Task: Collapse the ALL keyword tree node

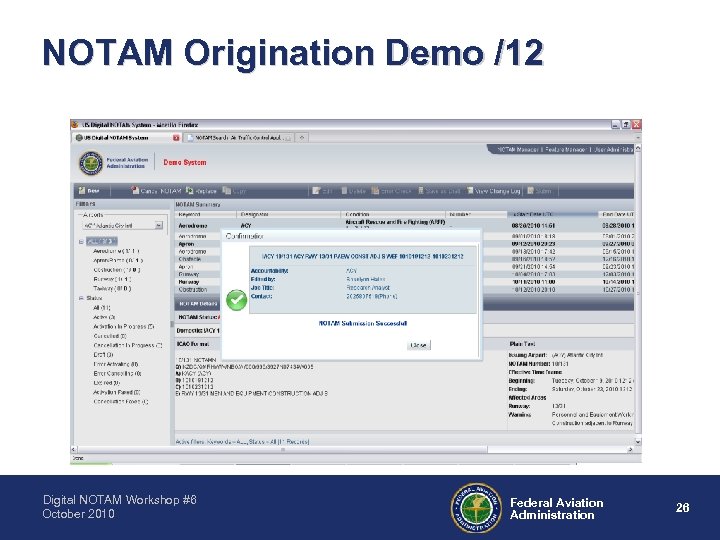Action: click(81, 242)
